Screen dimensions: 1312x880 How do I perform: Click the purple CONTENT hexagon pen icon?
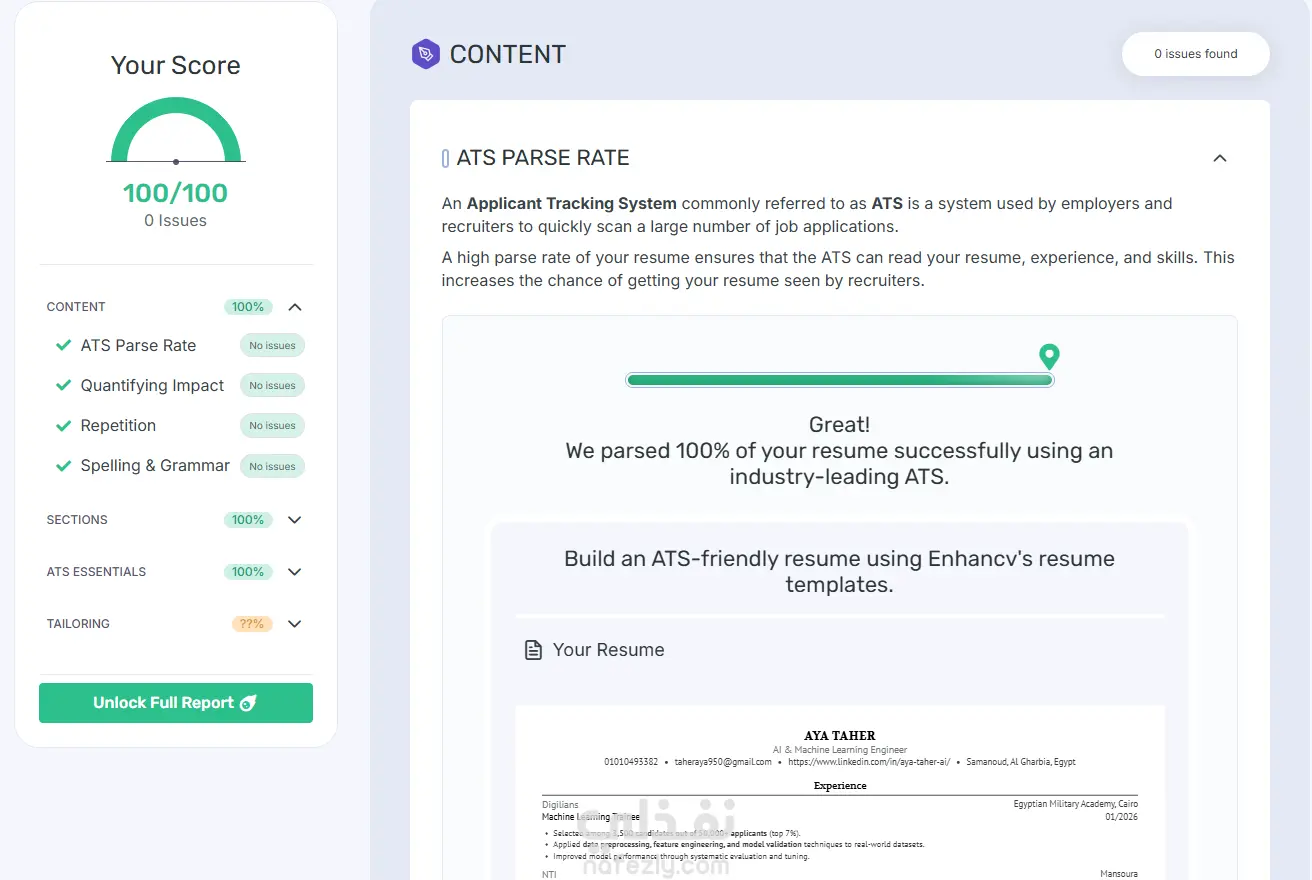[x=426, y=54]
